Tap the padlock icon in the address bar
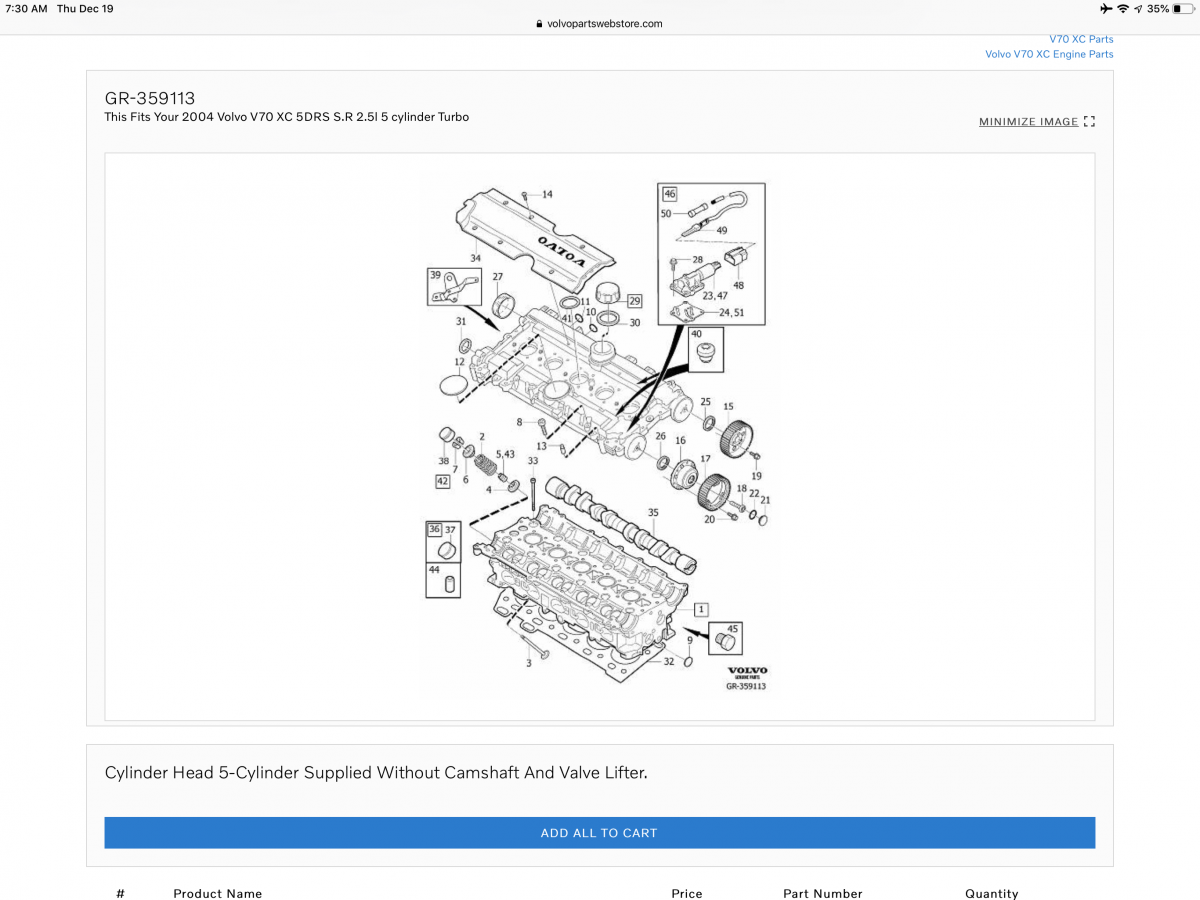Image resolution: width=1200 pixels, height=900 pixels. (538, 23)
